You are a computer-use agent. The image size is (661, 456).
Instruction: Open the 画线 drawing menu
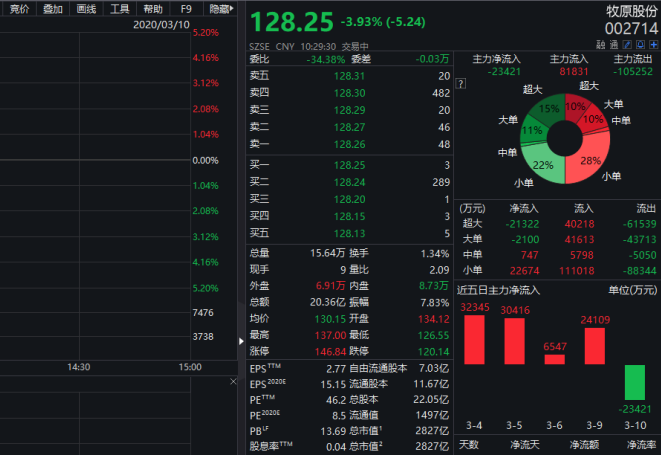(86, 8)
